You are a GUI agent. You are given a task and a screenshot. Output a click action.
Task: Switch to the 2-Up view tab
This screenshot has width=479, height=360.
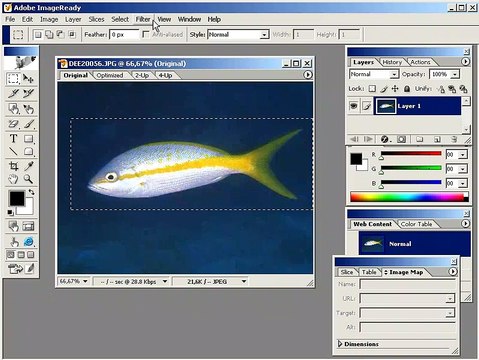coord(142,75)
